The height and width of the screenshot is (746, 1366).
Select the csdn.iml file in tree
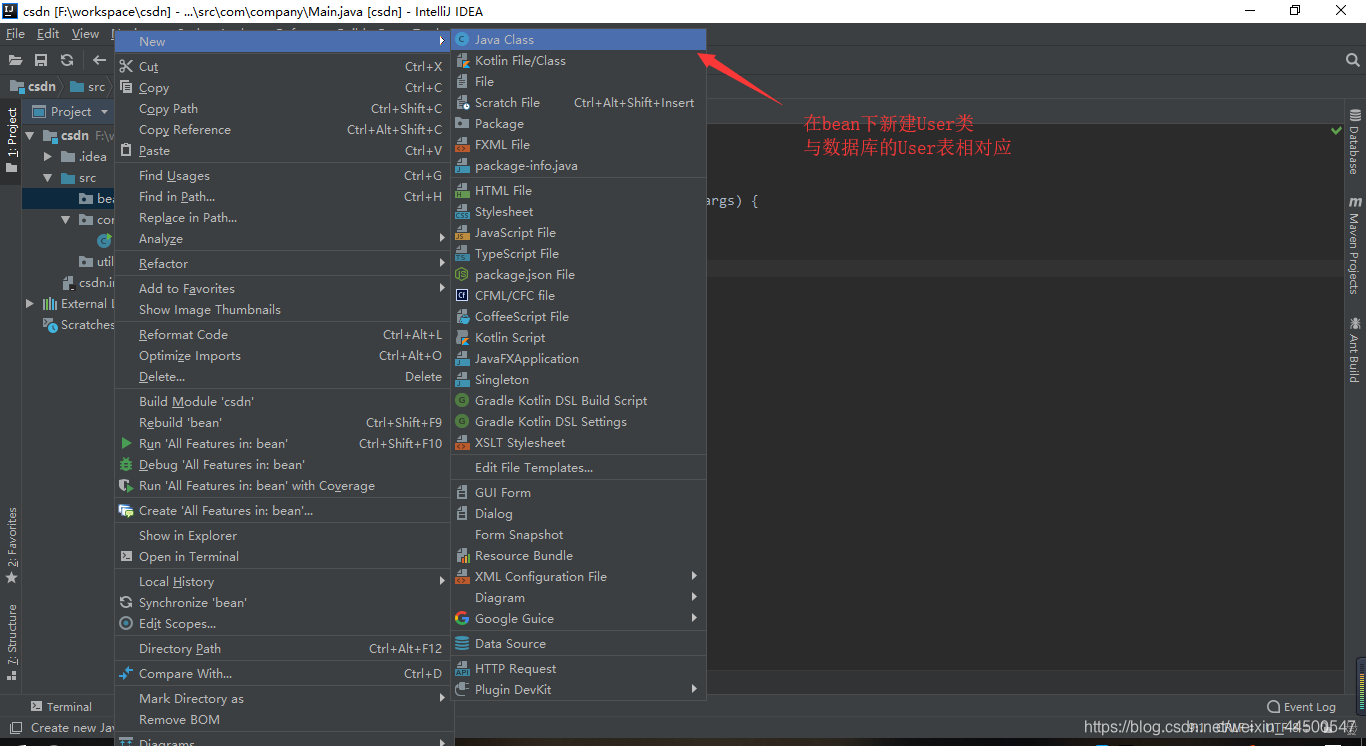(89, 282)
